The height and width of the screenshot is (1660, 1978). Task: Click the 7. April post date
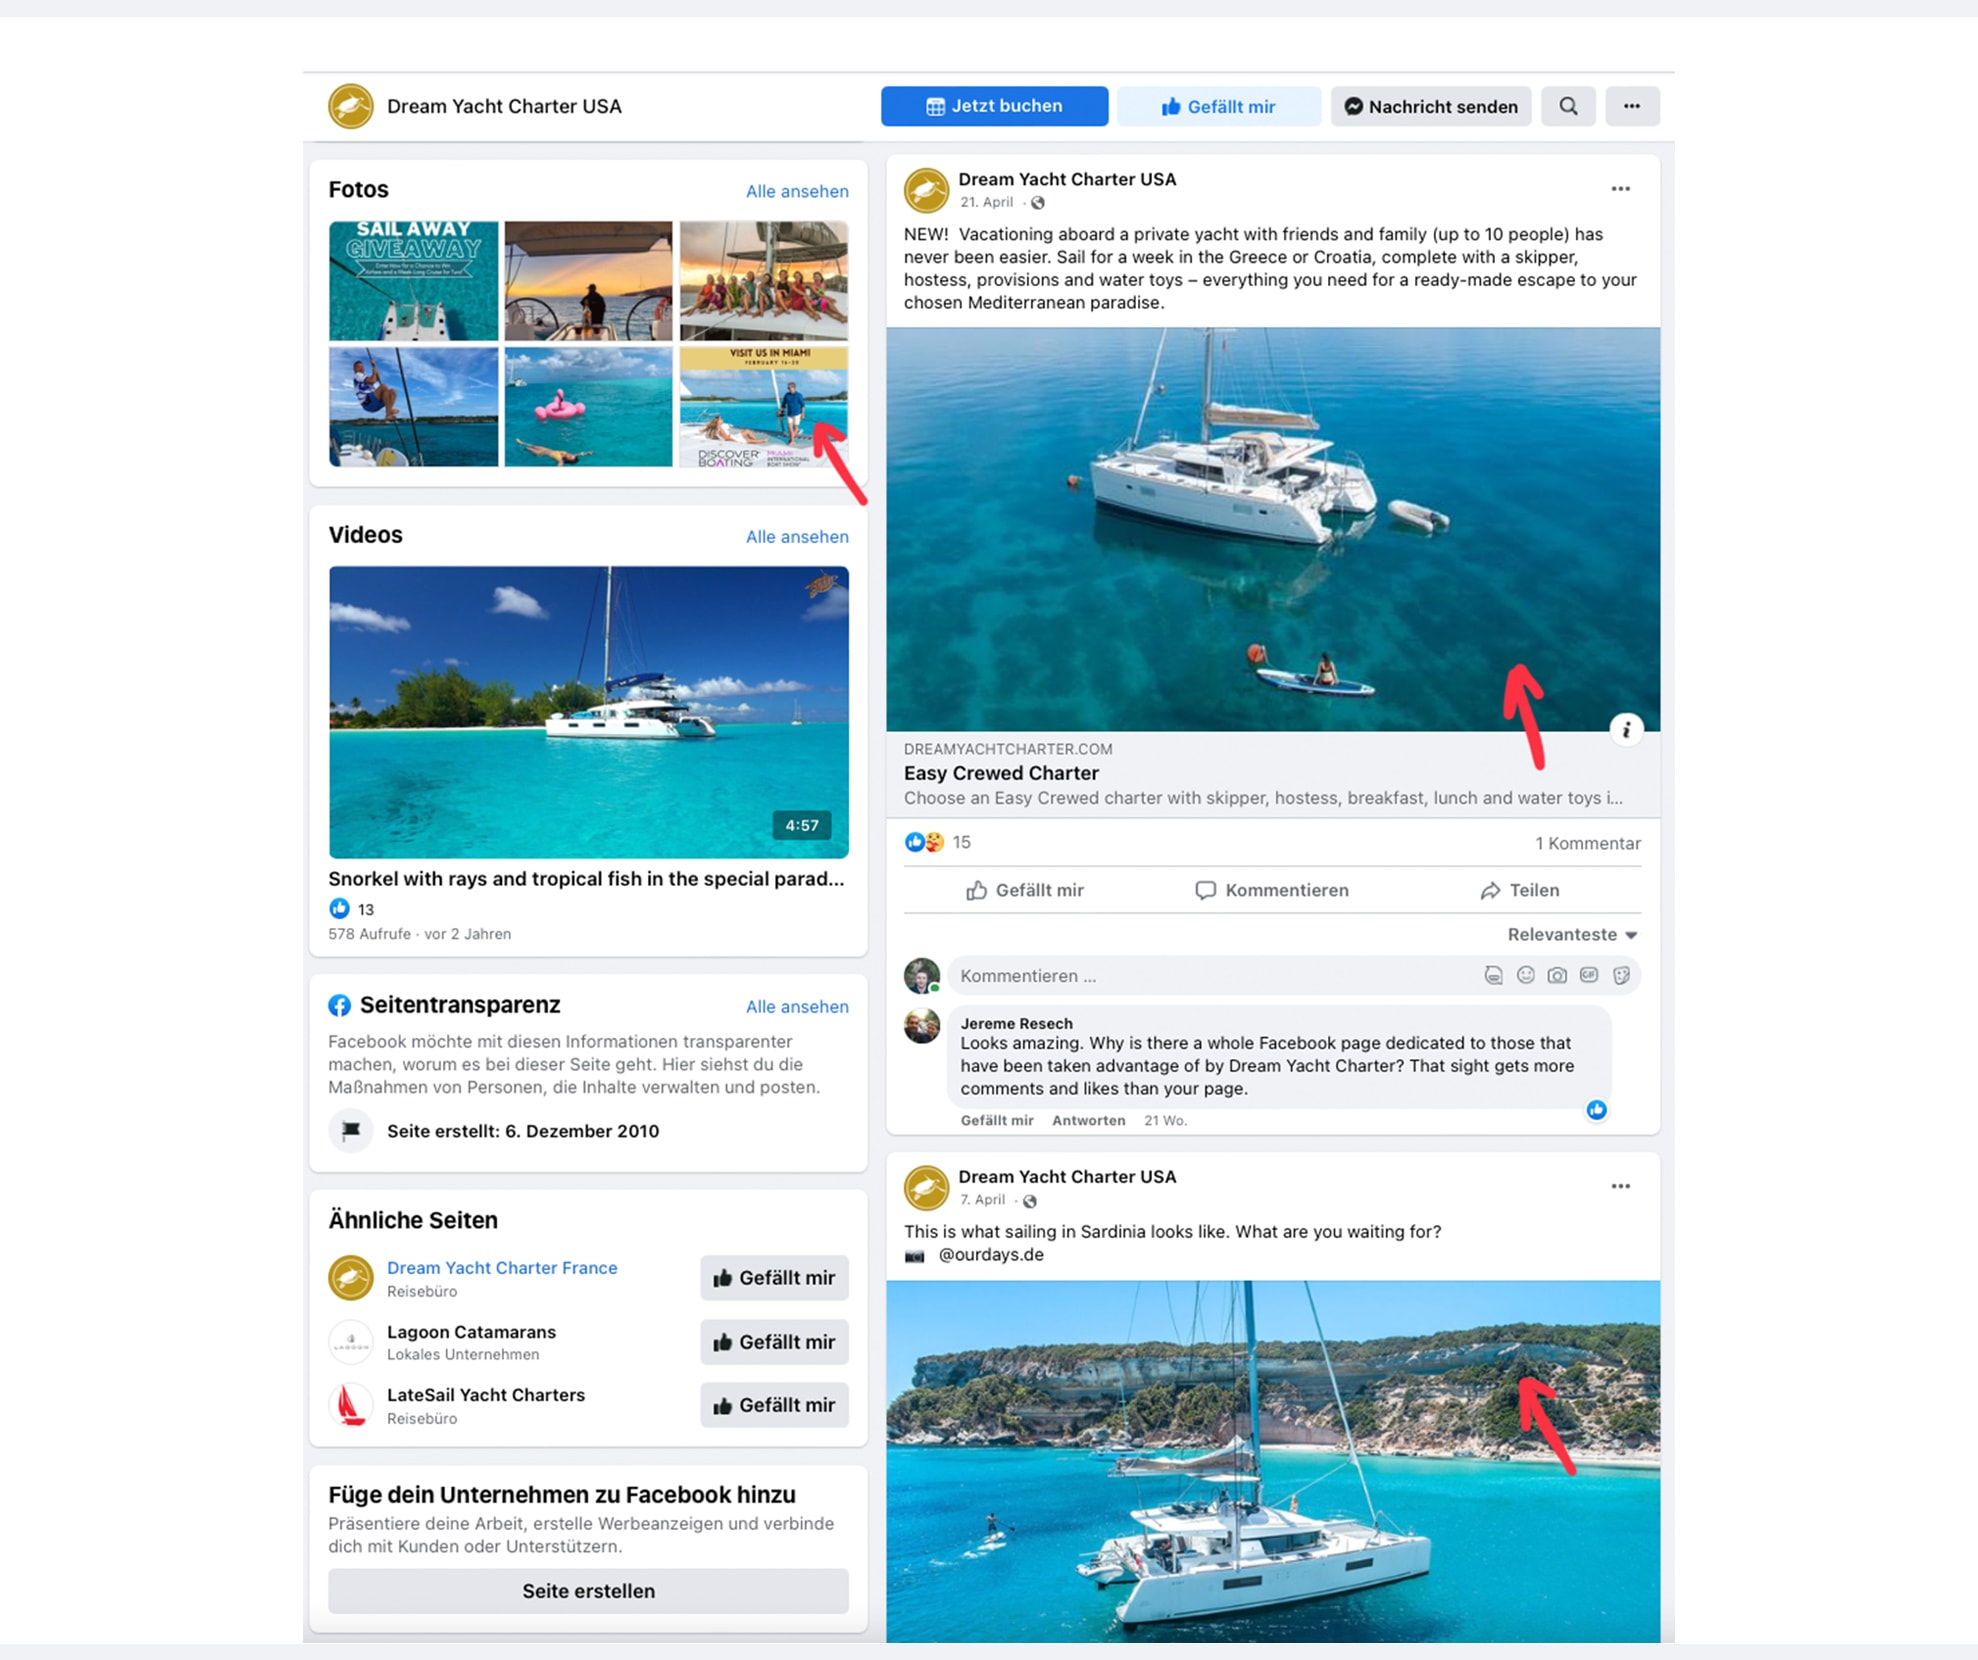coord(982,1199)
